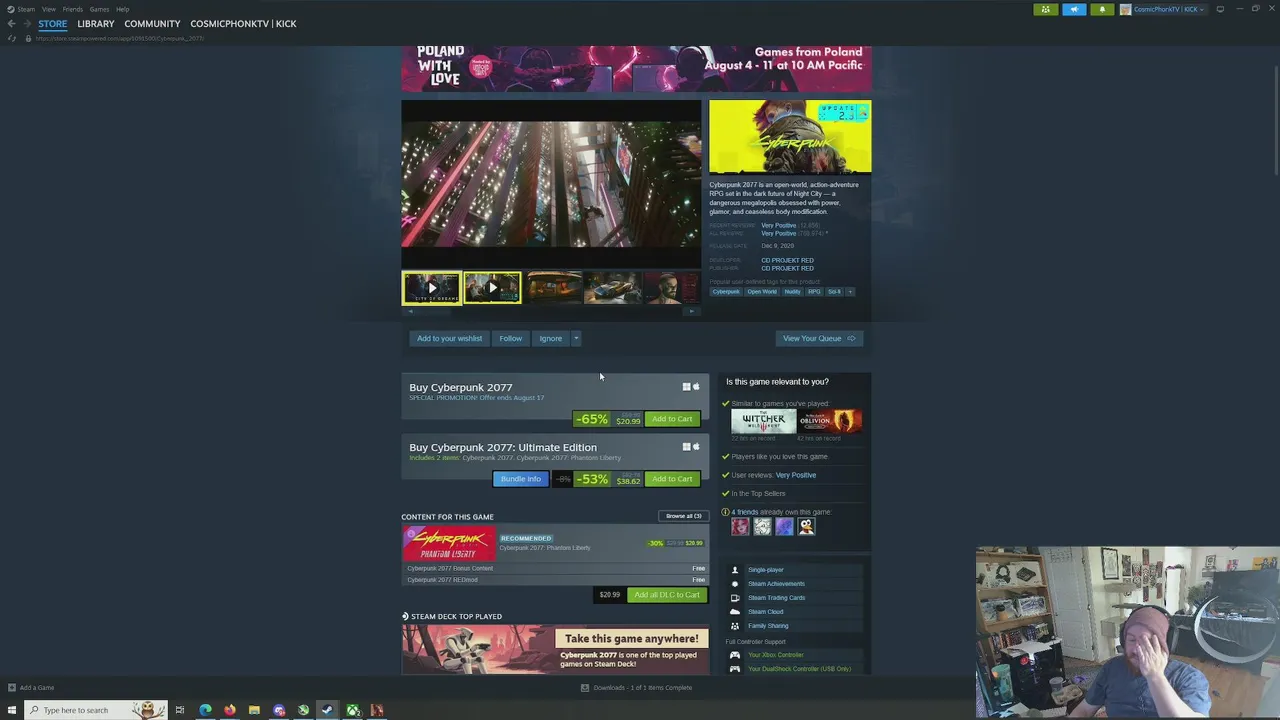Open publisher CD PROJEKT RED link
Viewport: 1280px width, 720px height.
pyautogui.click(x=787, y=269)
